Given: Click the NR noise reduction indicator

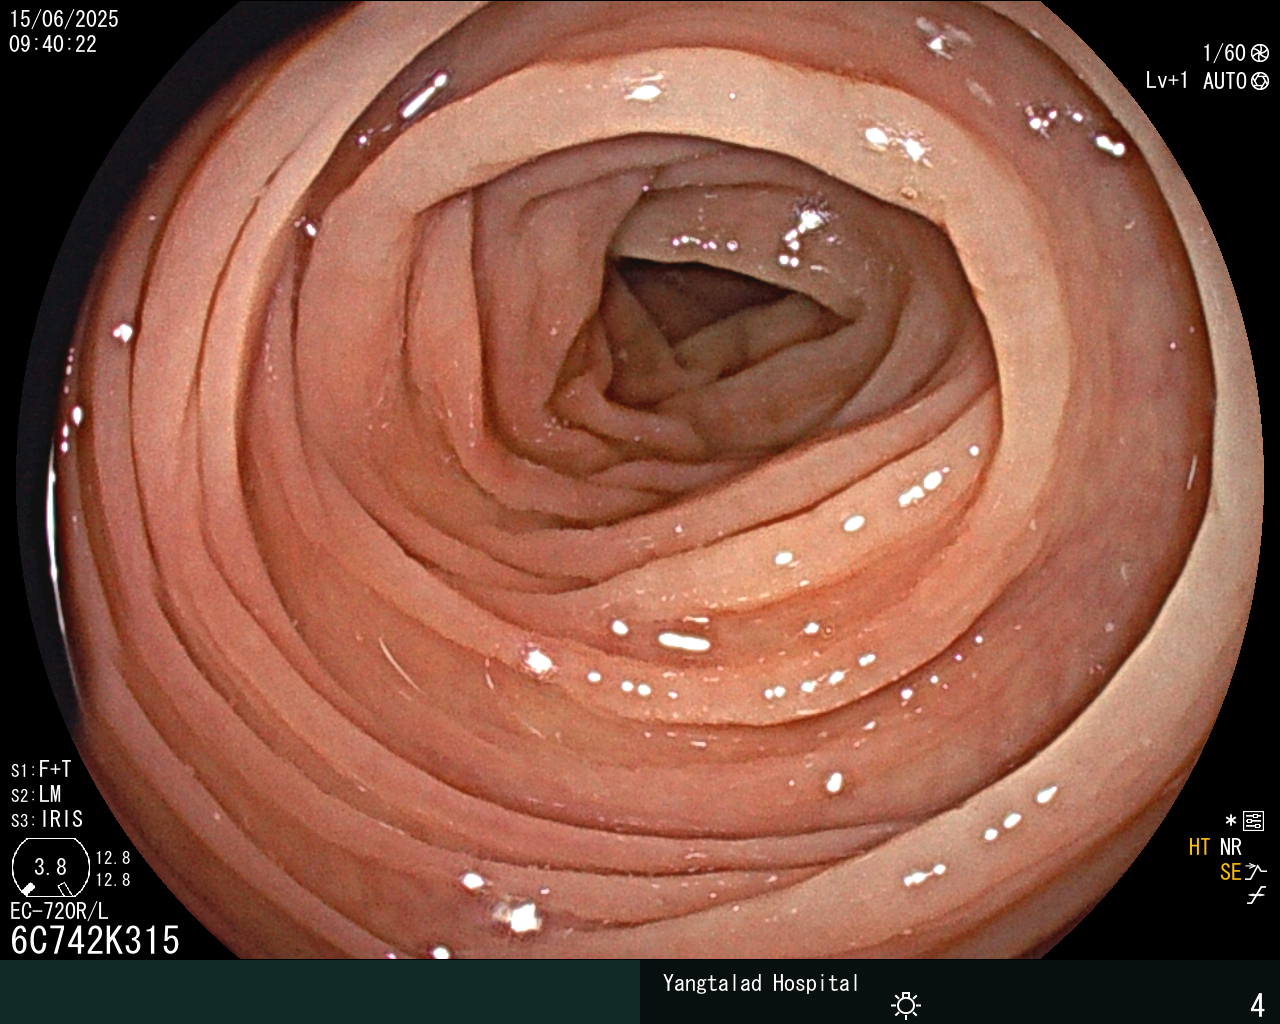Looking at the screenshot, I should pyautogui.click(x=1230, y=847).
